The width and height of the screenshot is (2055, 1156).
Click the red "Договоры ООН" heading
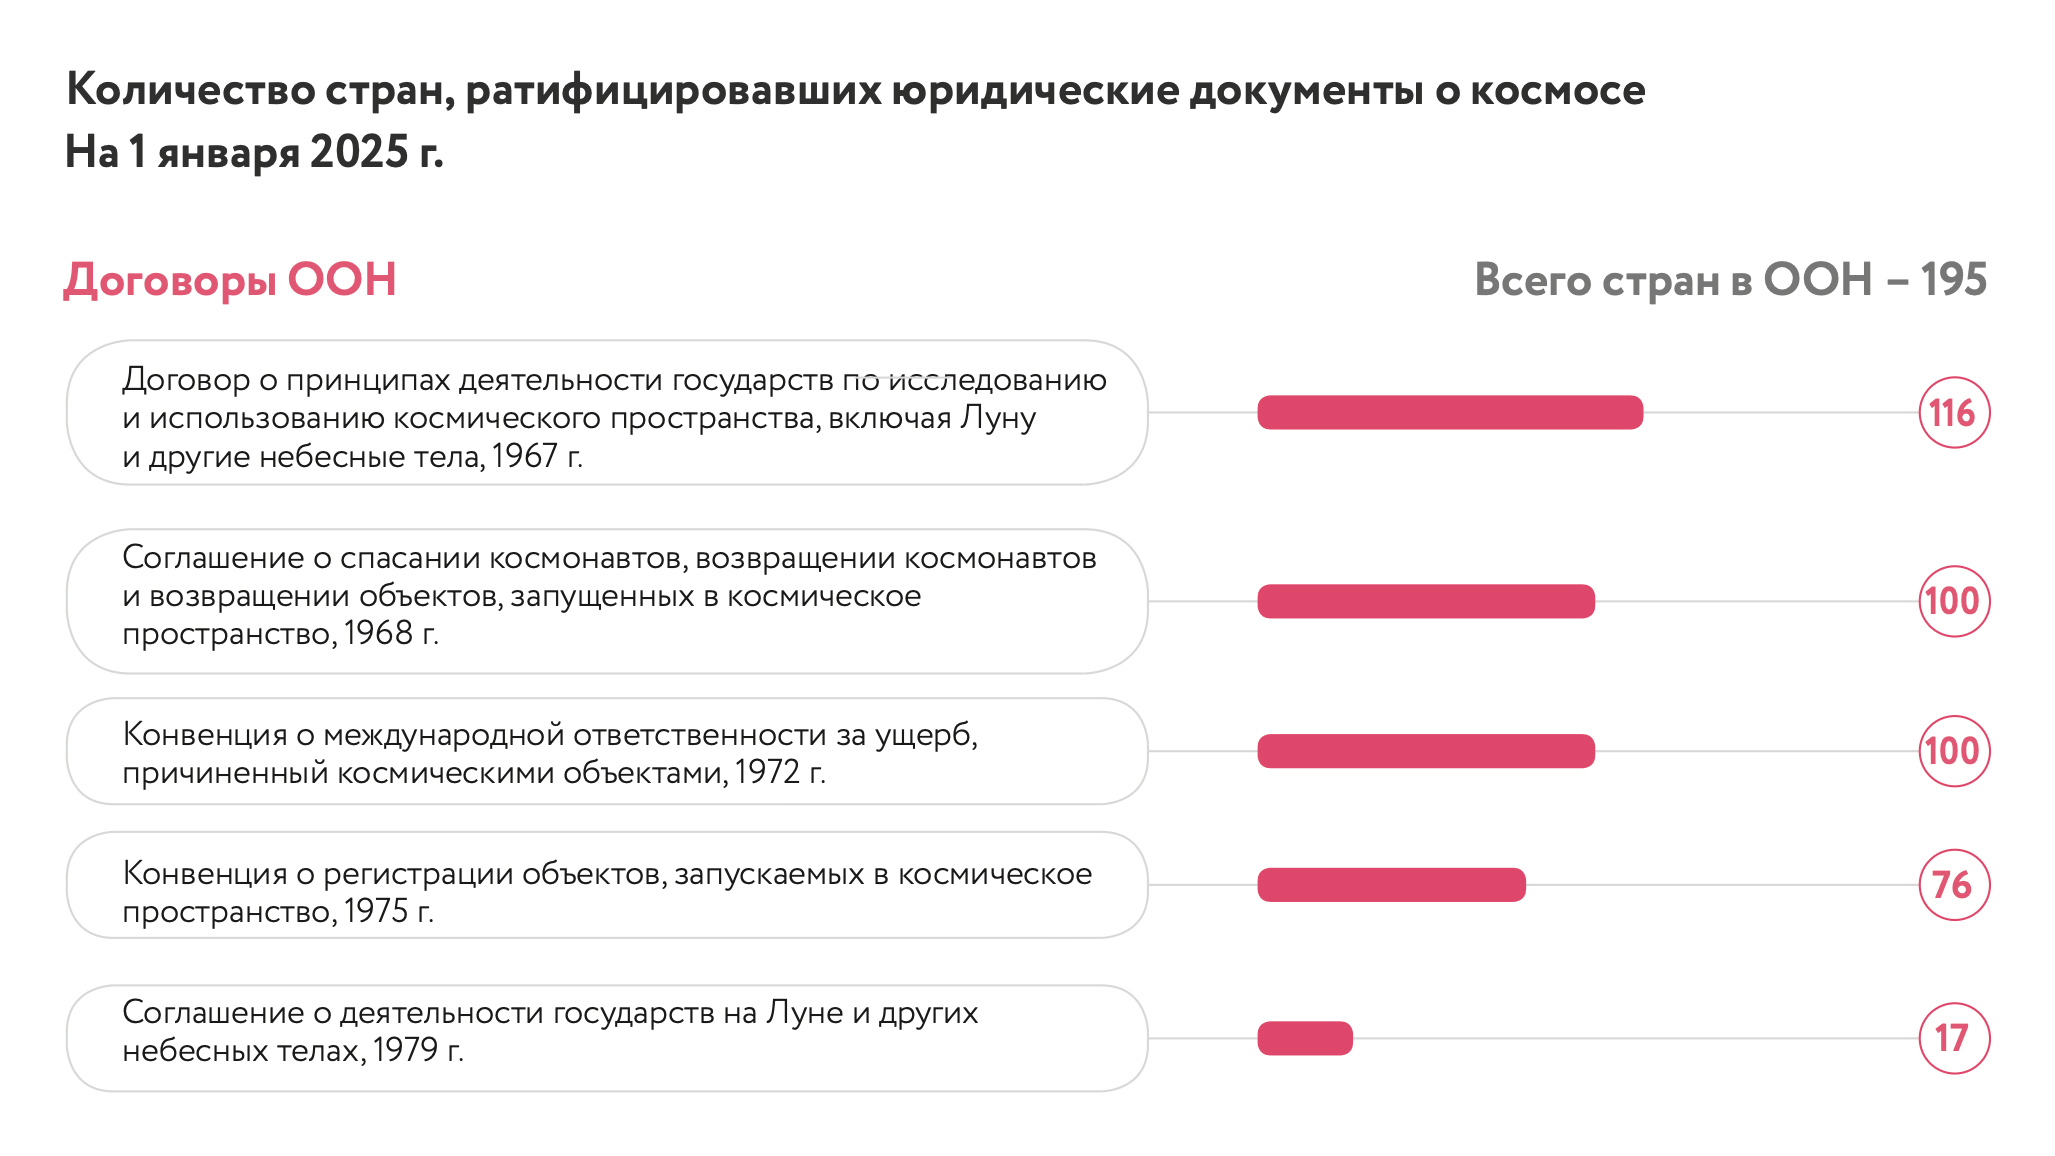click(230, 280)
